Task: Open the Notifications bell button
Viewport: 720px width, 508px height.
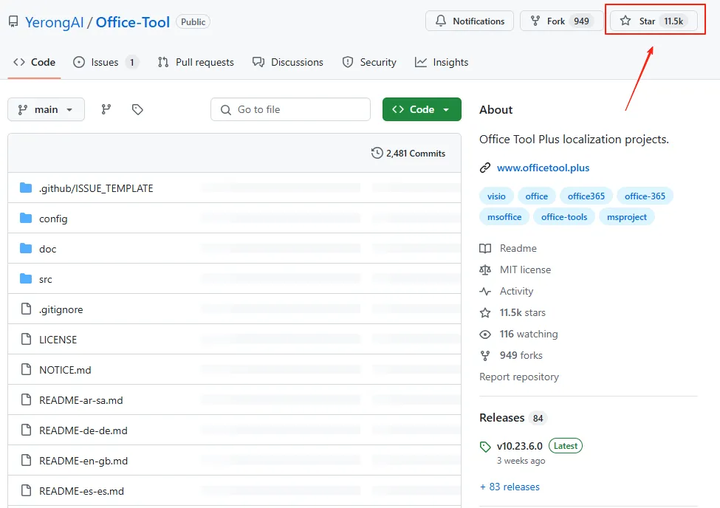Action: click(x=470, y=21)
